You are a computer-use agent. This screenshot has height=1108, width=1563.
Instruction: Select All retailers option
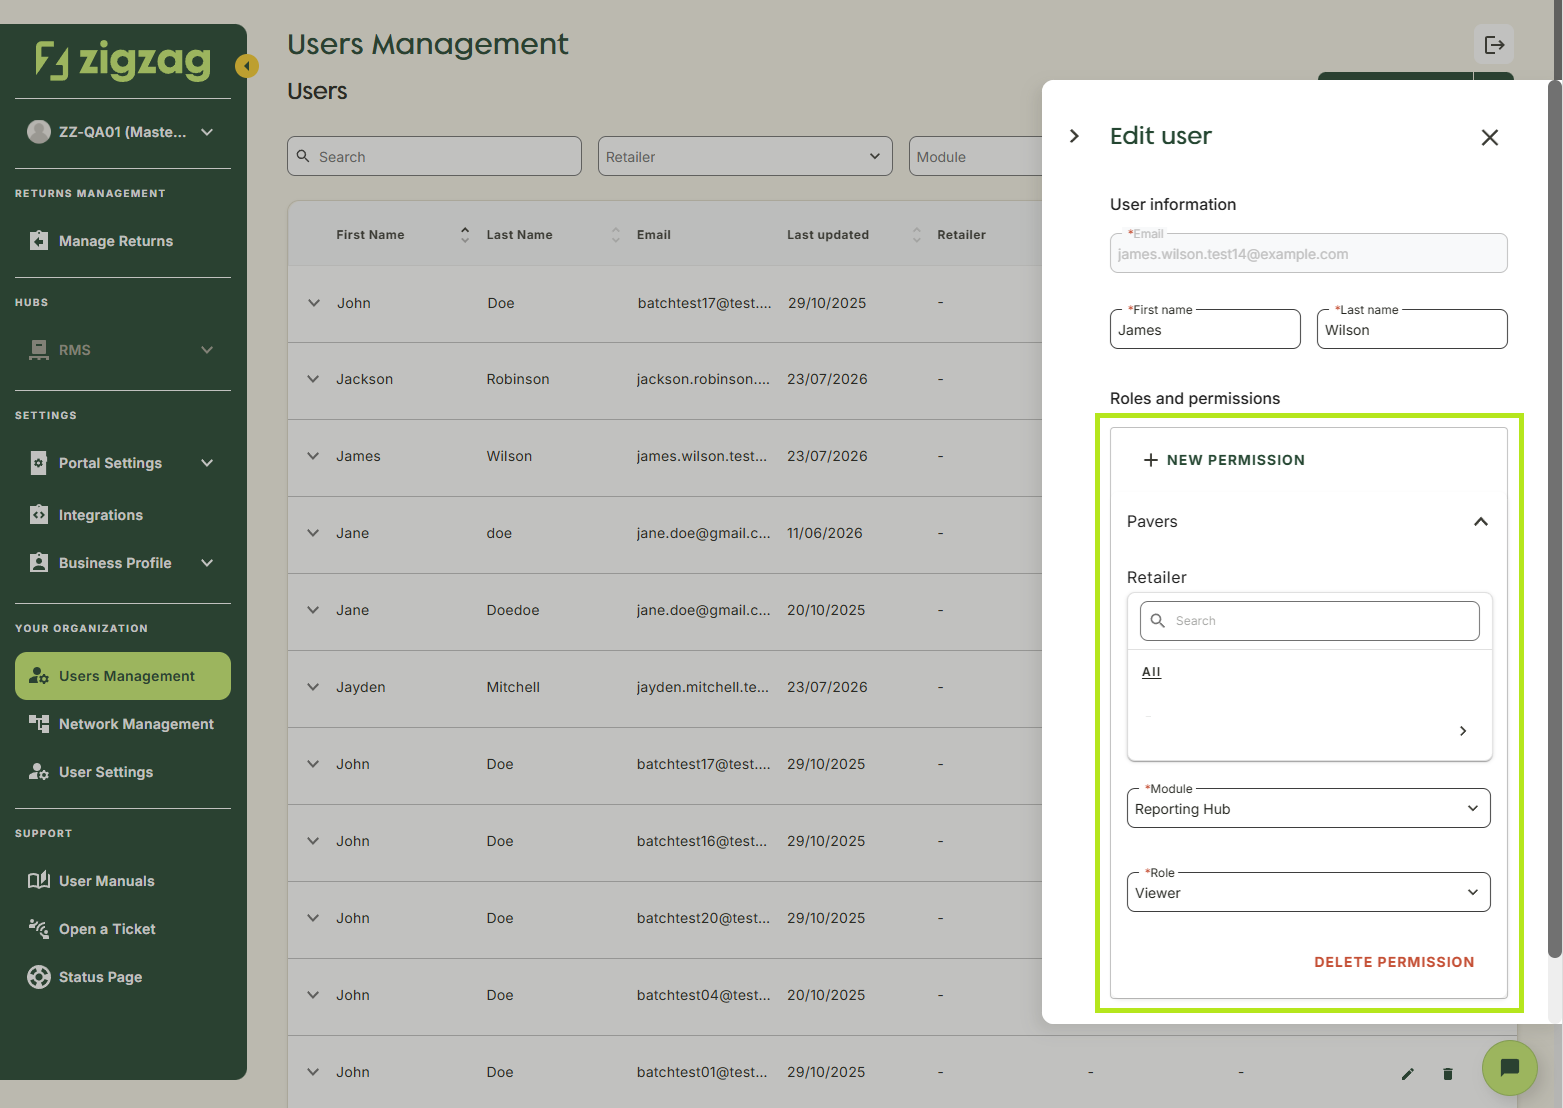[x=1151, y=672]
